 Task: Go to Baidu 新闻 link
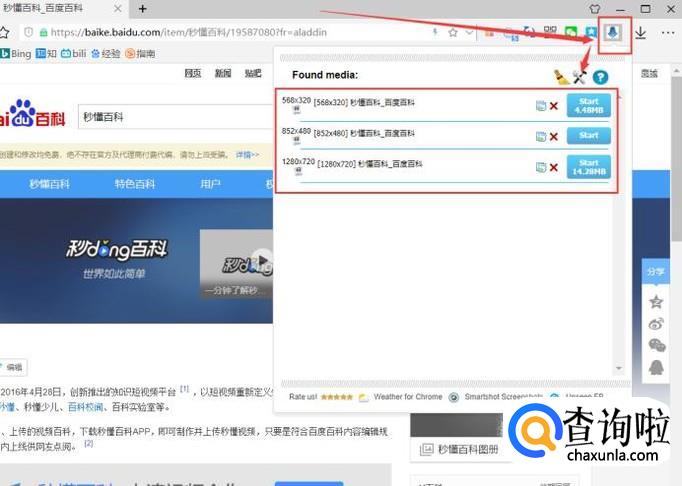pos(223,73)
